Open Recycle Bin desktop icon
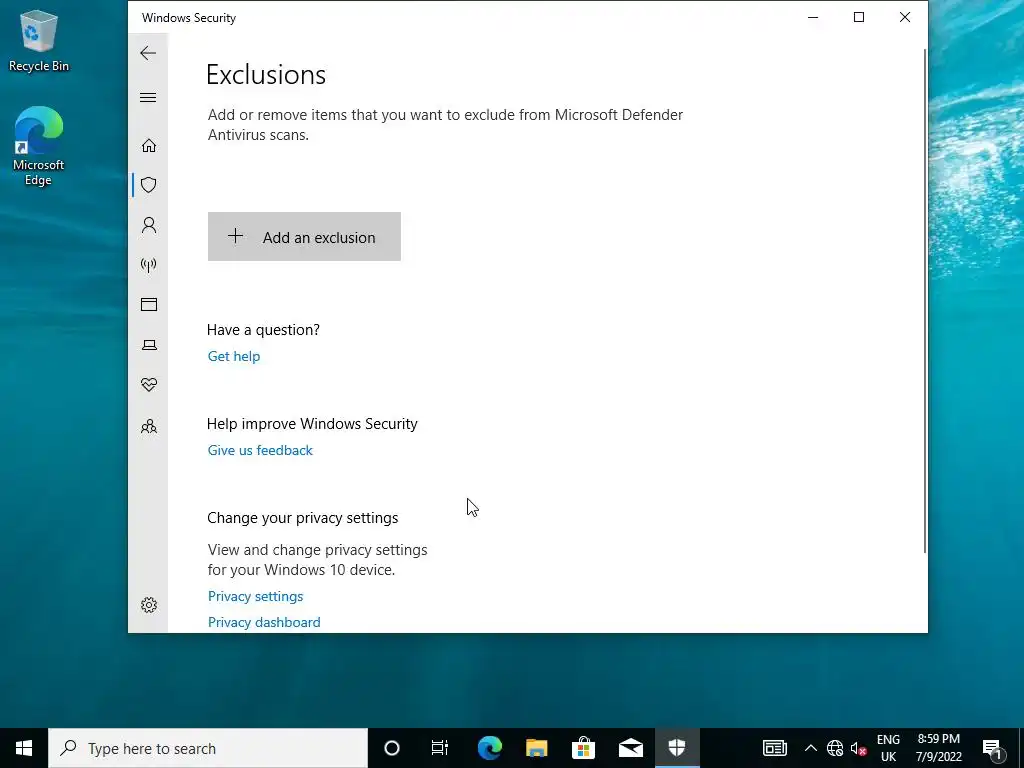Image resolution: width=1024 pixels, height=768 pixels. pos(39,40)
